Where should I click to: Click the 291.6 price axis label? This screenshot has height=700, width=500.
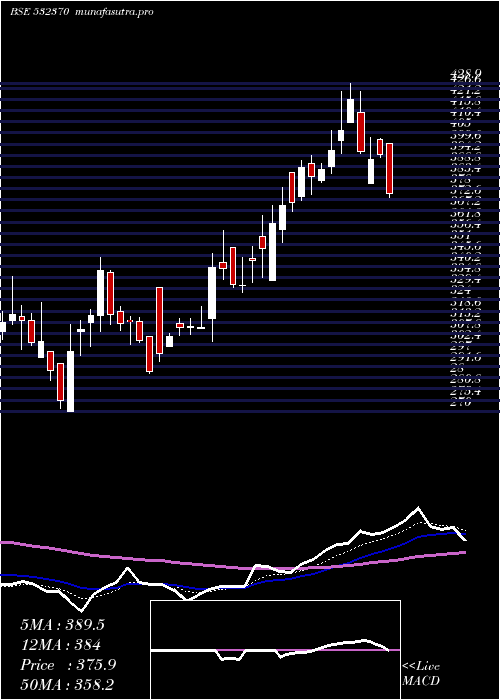pyautogui.click(x=466, y=359)
